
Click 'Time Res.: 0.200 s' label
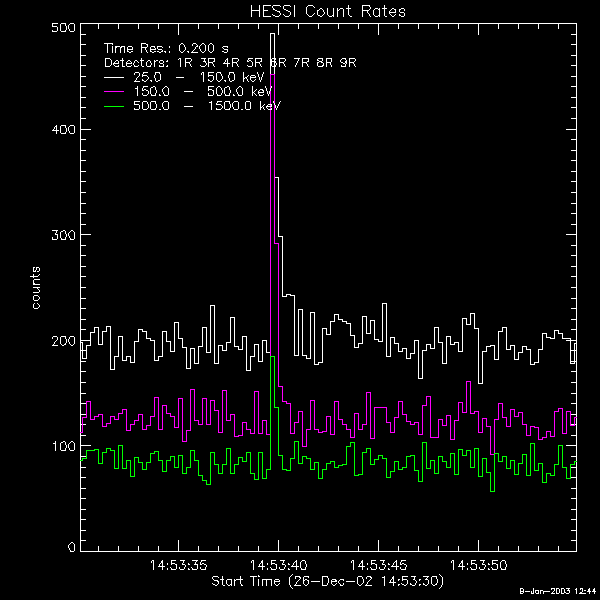166,49
